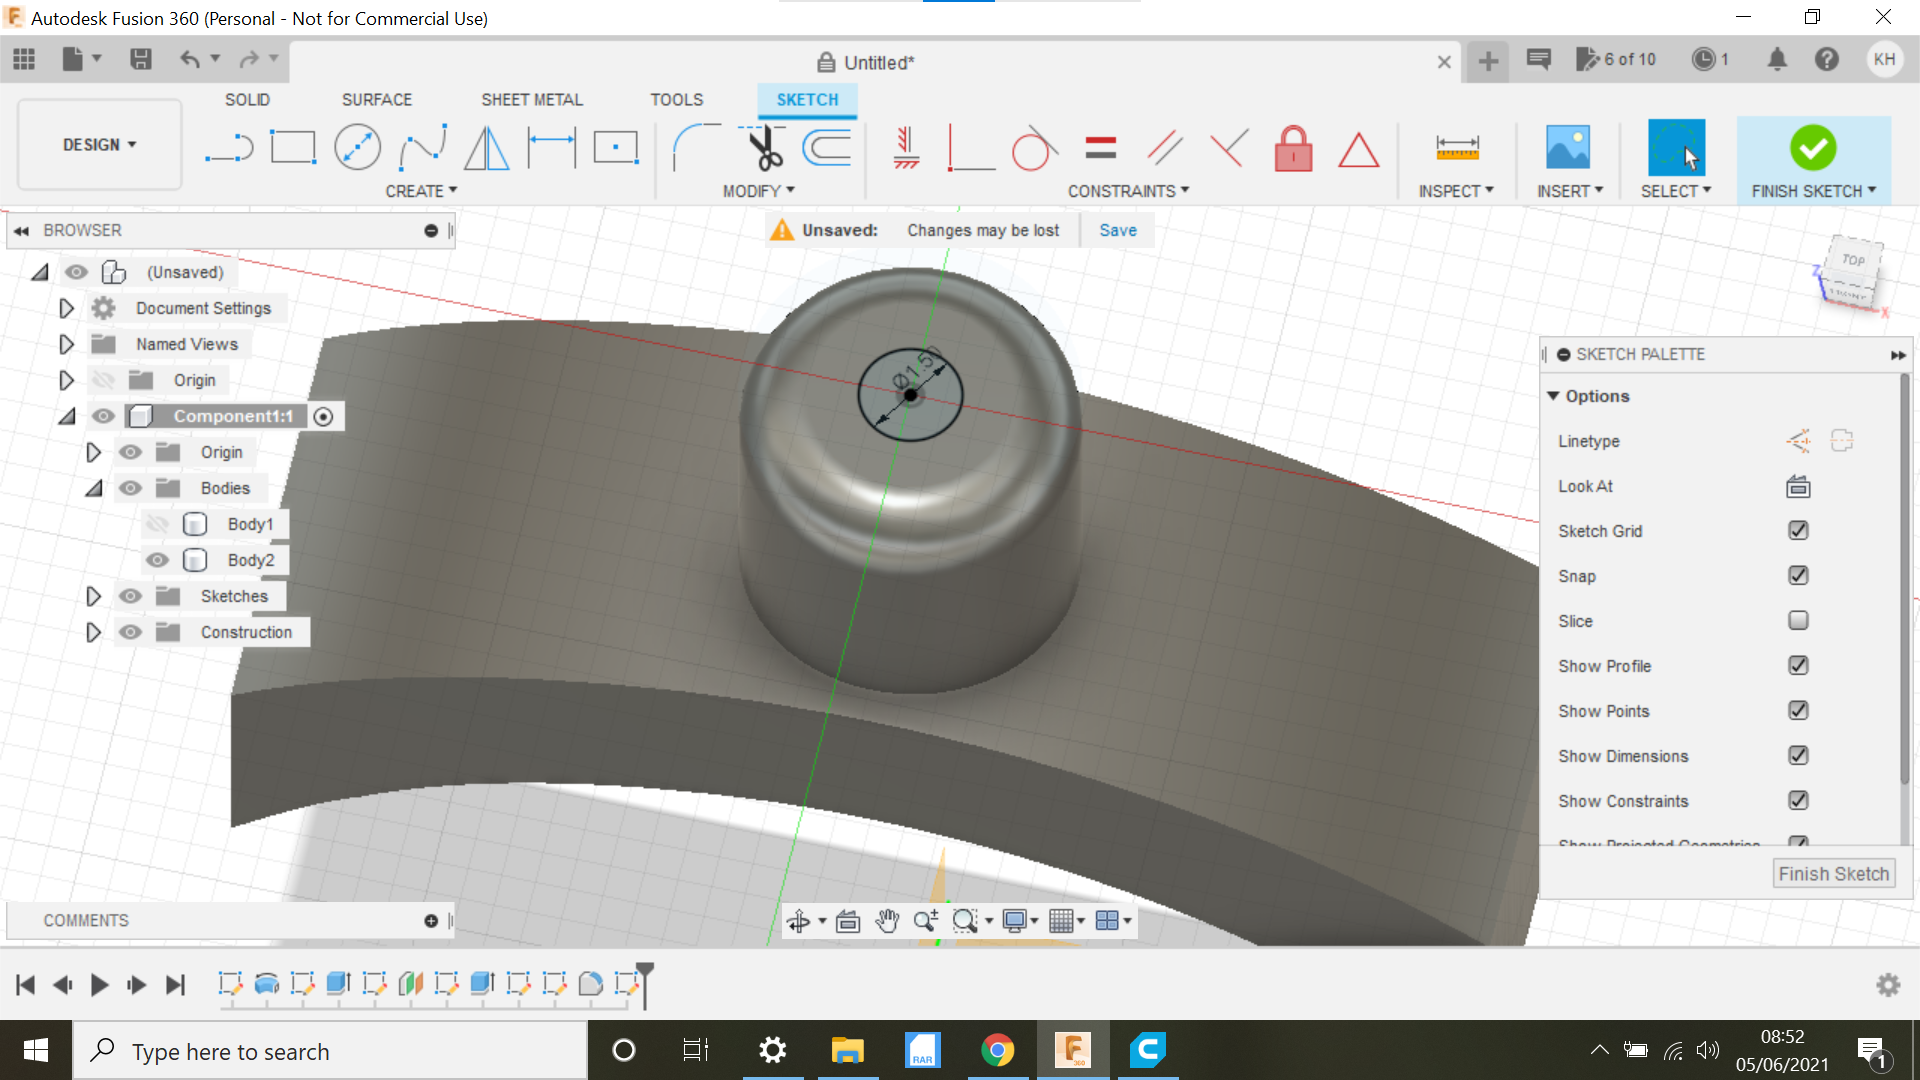Toggle visibility of Body2
Image resolution: width=1920 pixels, height=1080 pixels.
(157, 560)
